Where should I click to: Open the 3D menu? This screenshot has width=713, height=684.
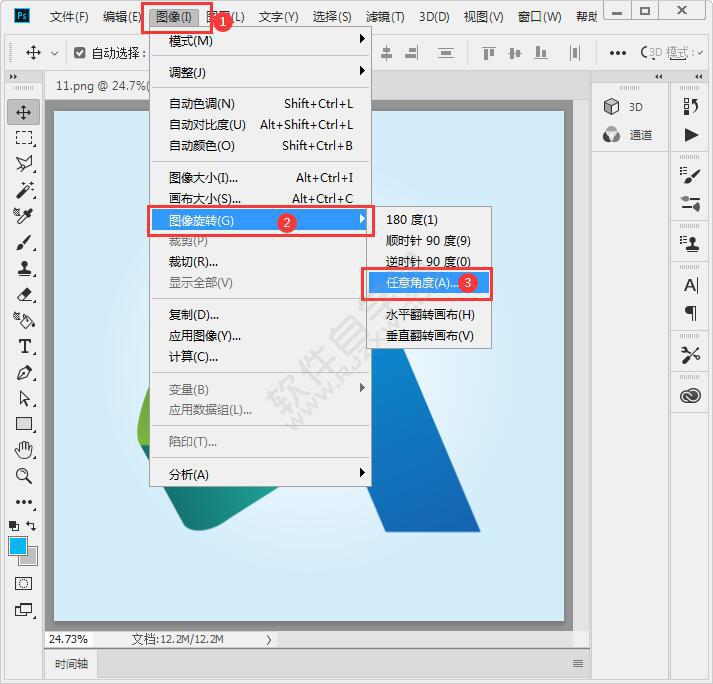tap(434, 17)
